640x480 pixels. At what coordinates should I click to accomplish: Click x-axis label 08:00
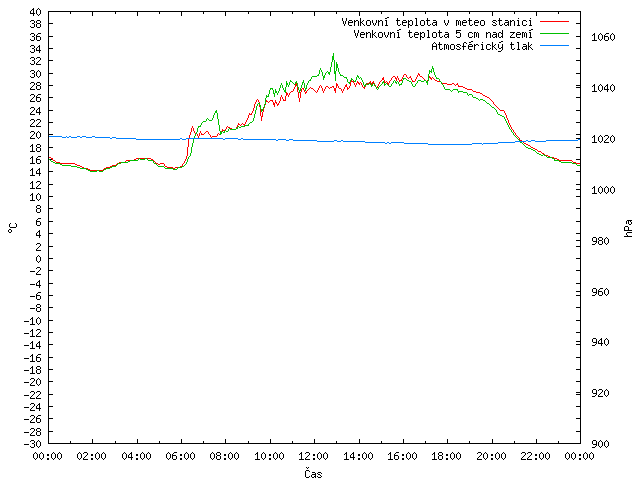(x=225, y=456)
